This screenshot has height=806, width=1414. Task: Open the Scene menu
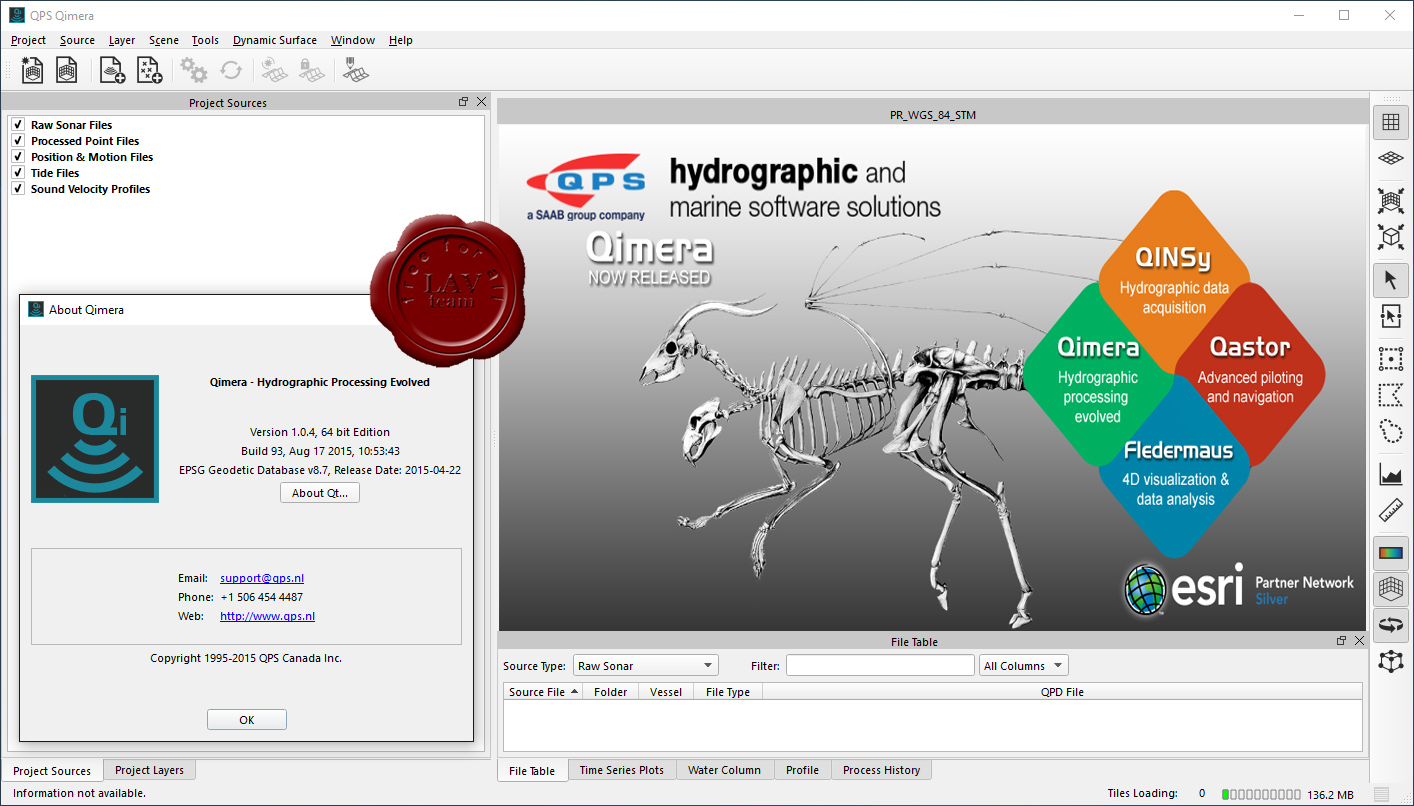164,40
